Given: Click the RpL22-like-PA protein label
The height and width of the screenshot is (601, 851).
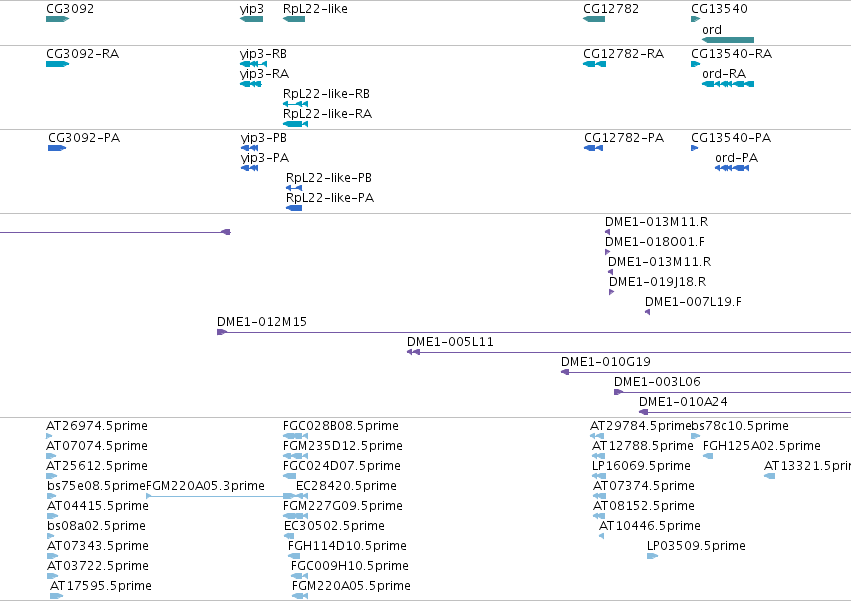Looking at the screenshot, I should (x=330, y=198).
